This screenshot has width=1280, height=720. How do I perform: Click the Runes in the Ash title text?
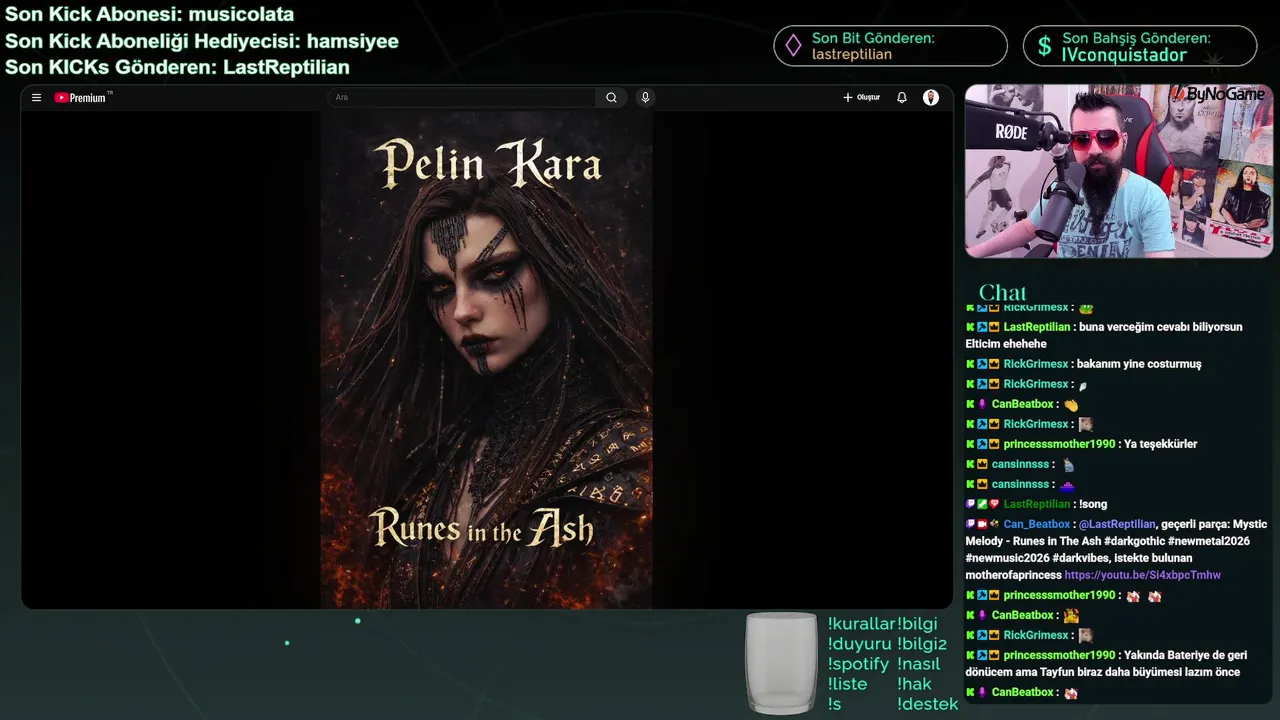pos(482,527)
